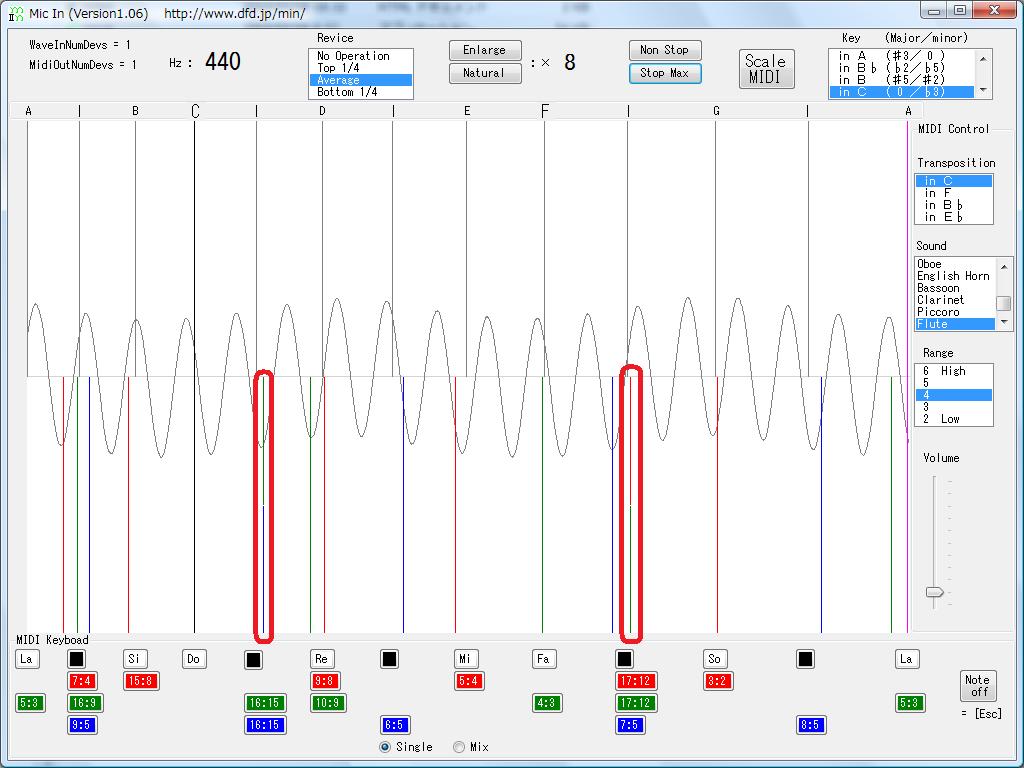Play the Fa key on MIDI keyboard
The image size is (1024, 768).
click(543, 658)
